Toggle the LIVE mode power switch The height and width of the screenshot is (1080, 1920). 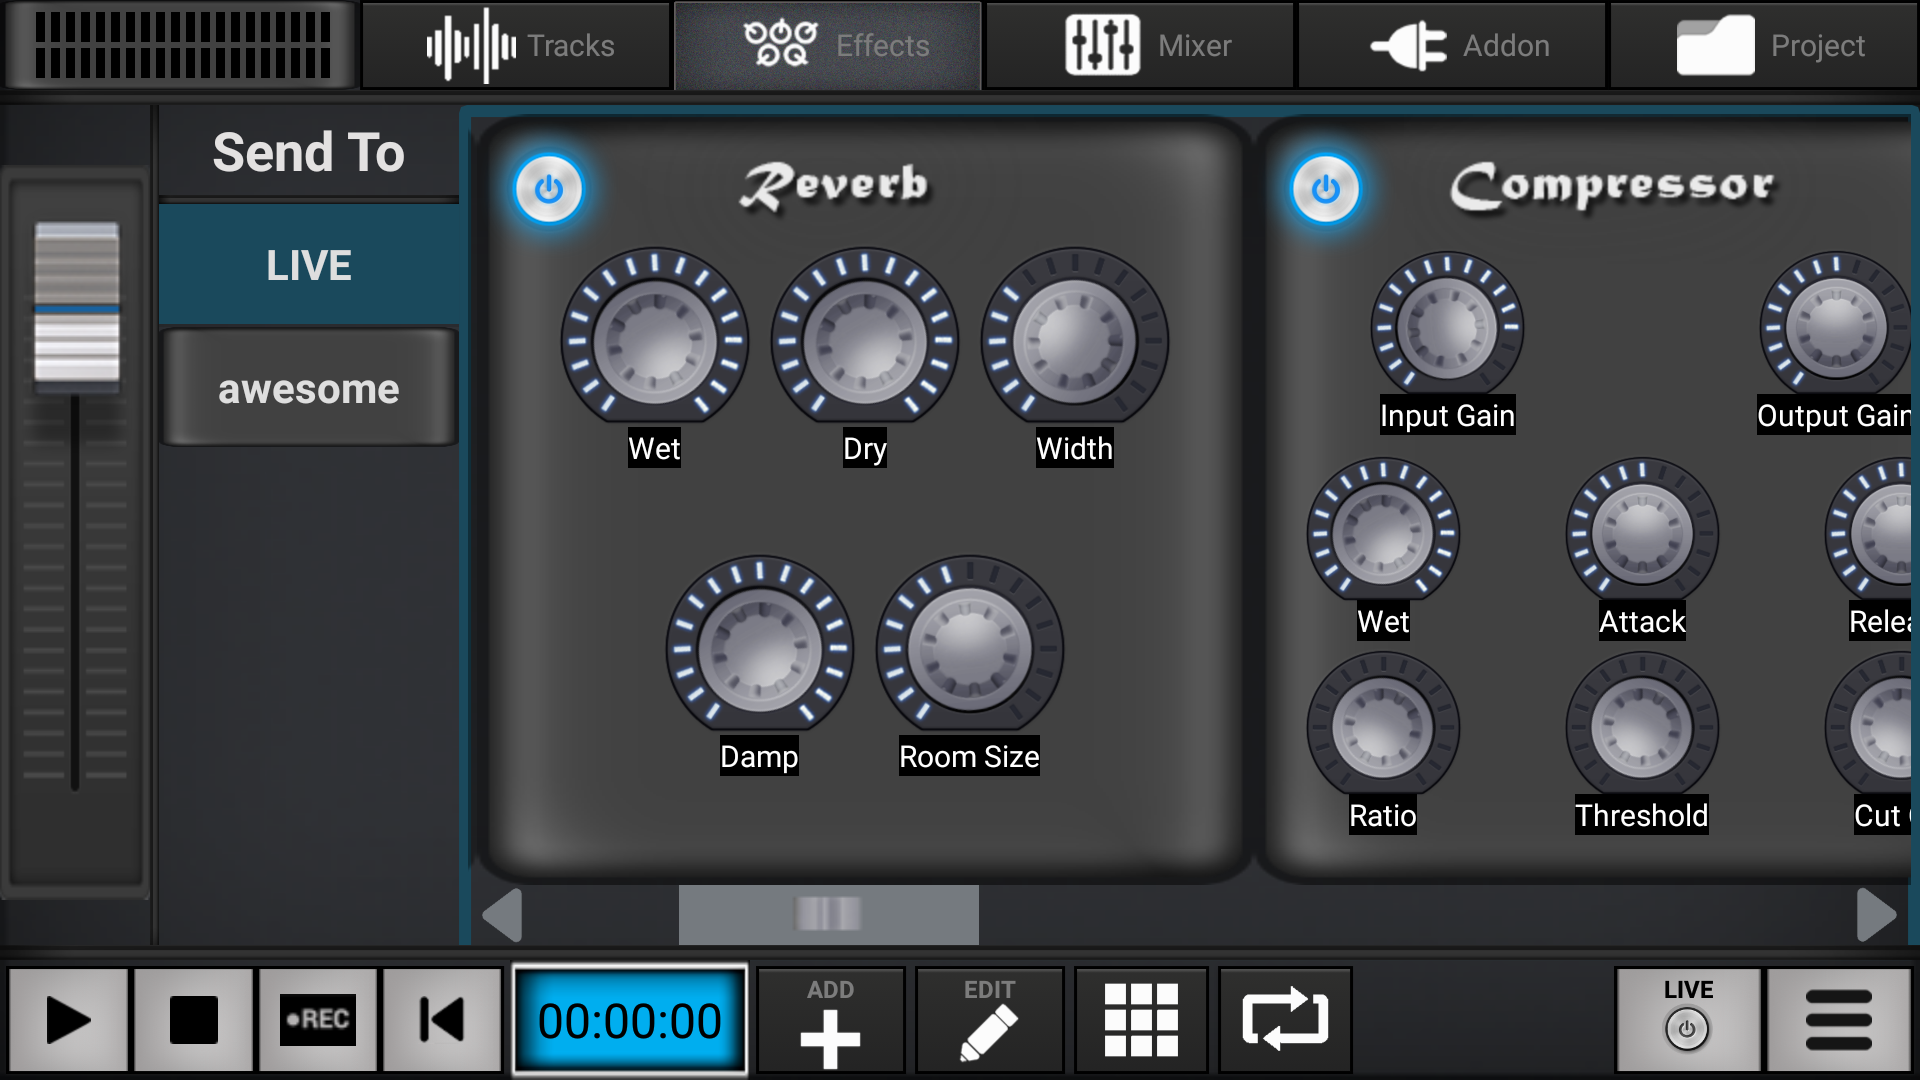[x=1686, y=1029]
